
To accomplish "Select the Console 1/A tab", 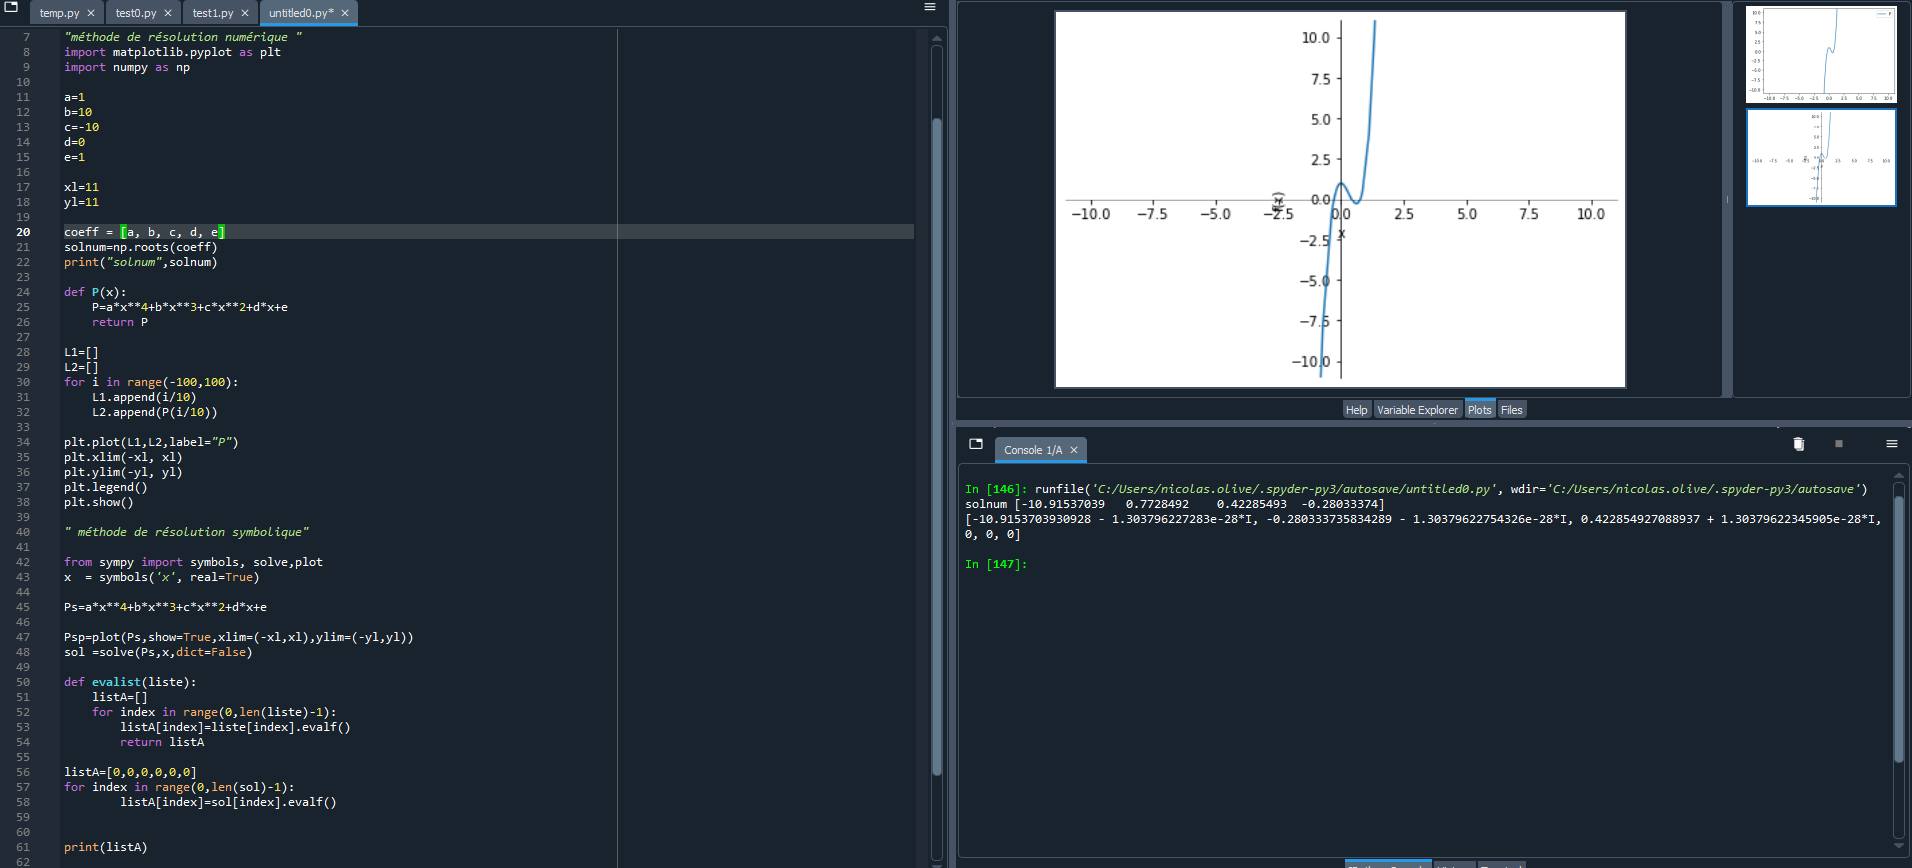I will tap(1033, 450).
